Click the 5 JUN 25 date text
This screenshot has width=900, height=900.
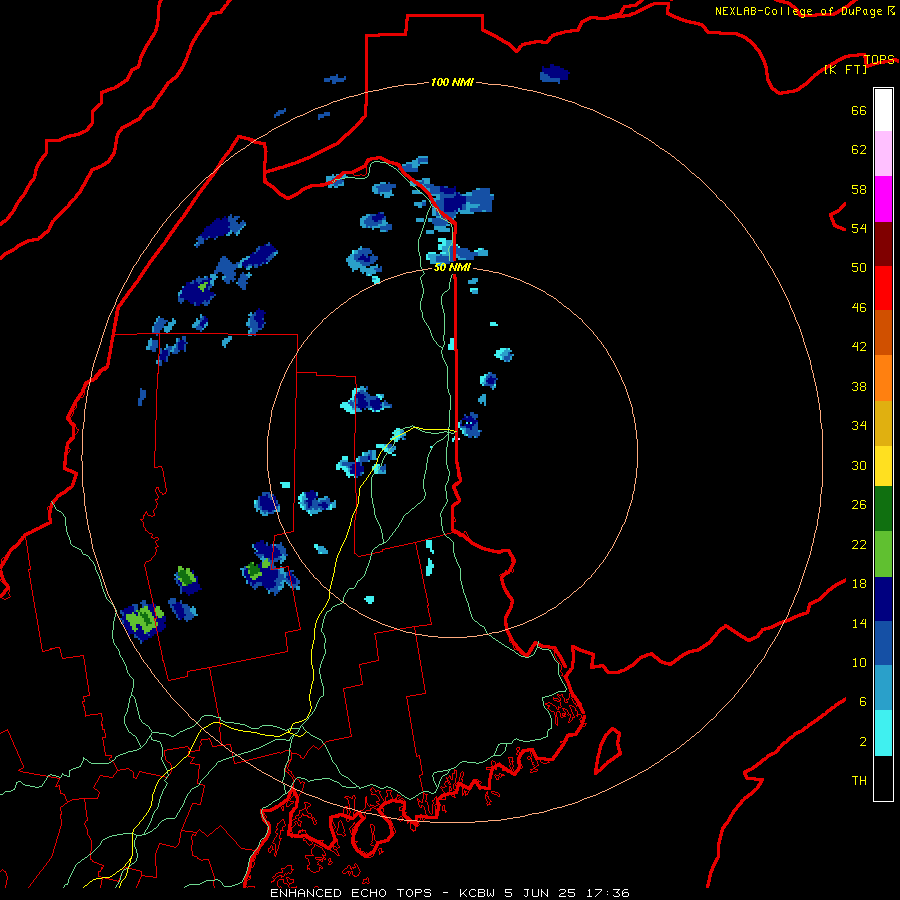coord(542,893)
